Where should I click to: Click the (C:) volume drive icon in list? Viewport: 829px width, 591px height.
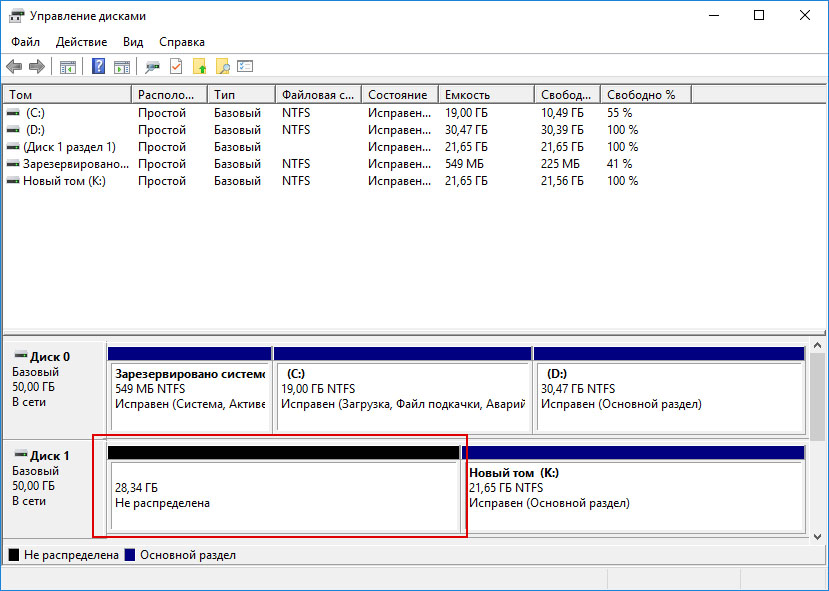(x=13, y=113)
